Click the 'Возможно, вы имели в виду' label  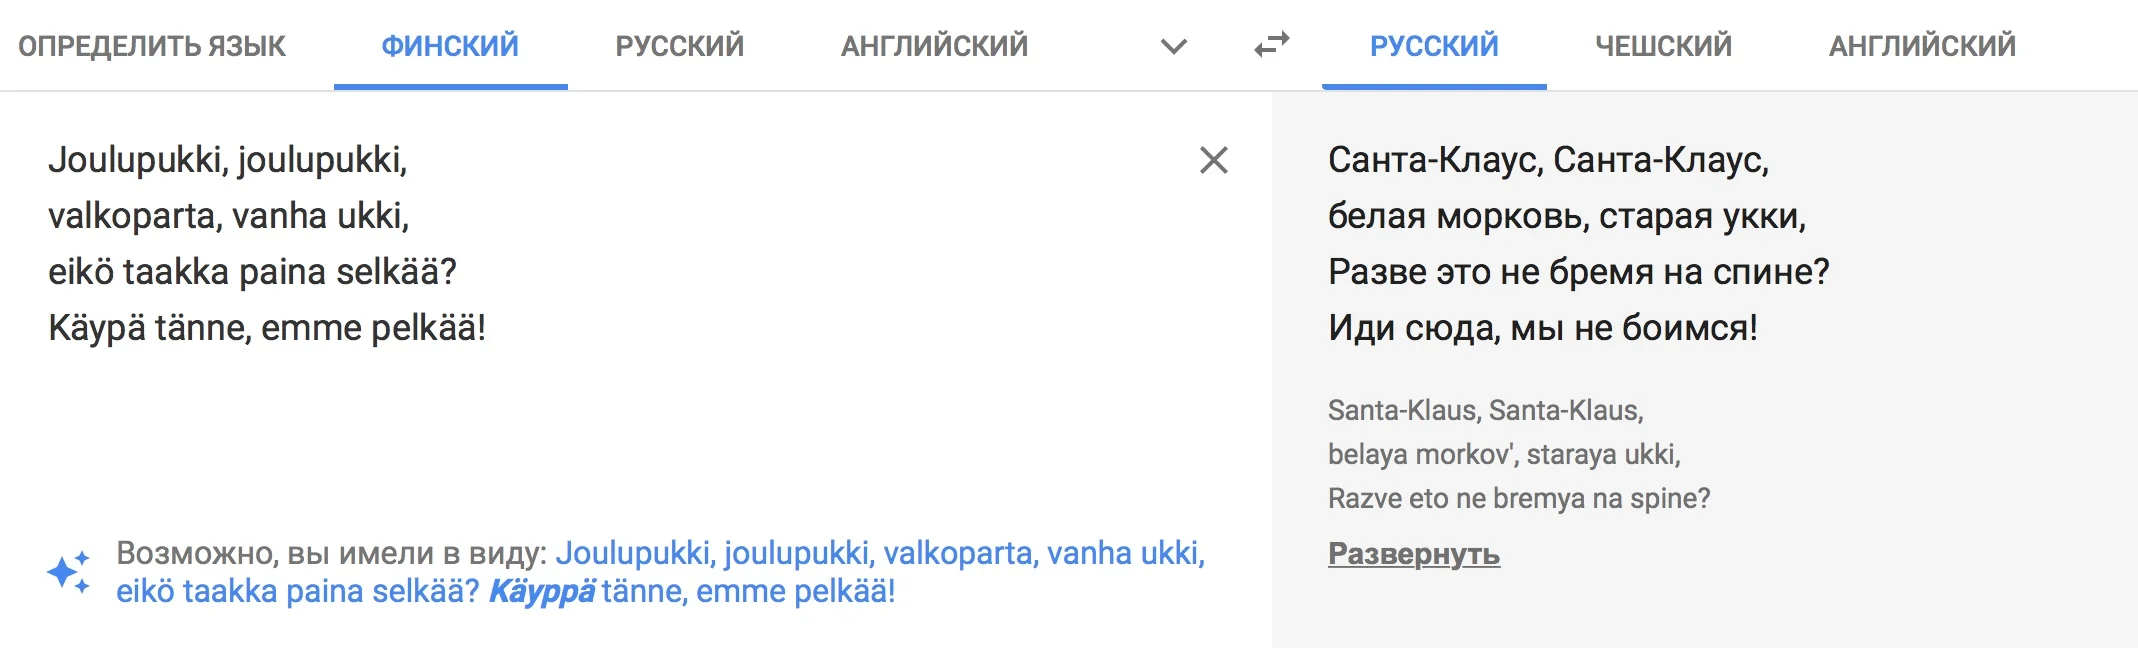pyautogui.click(x=331, y=553)
